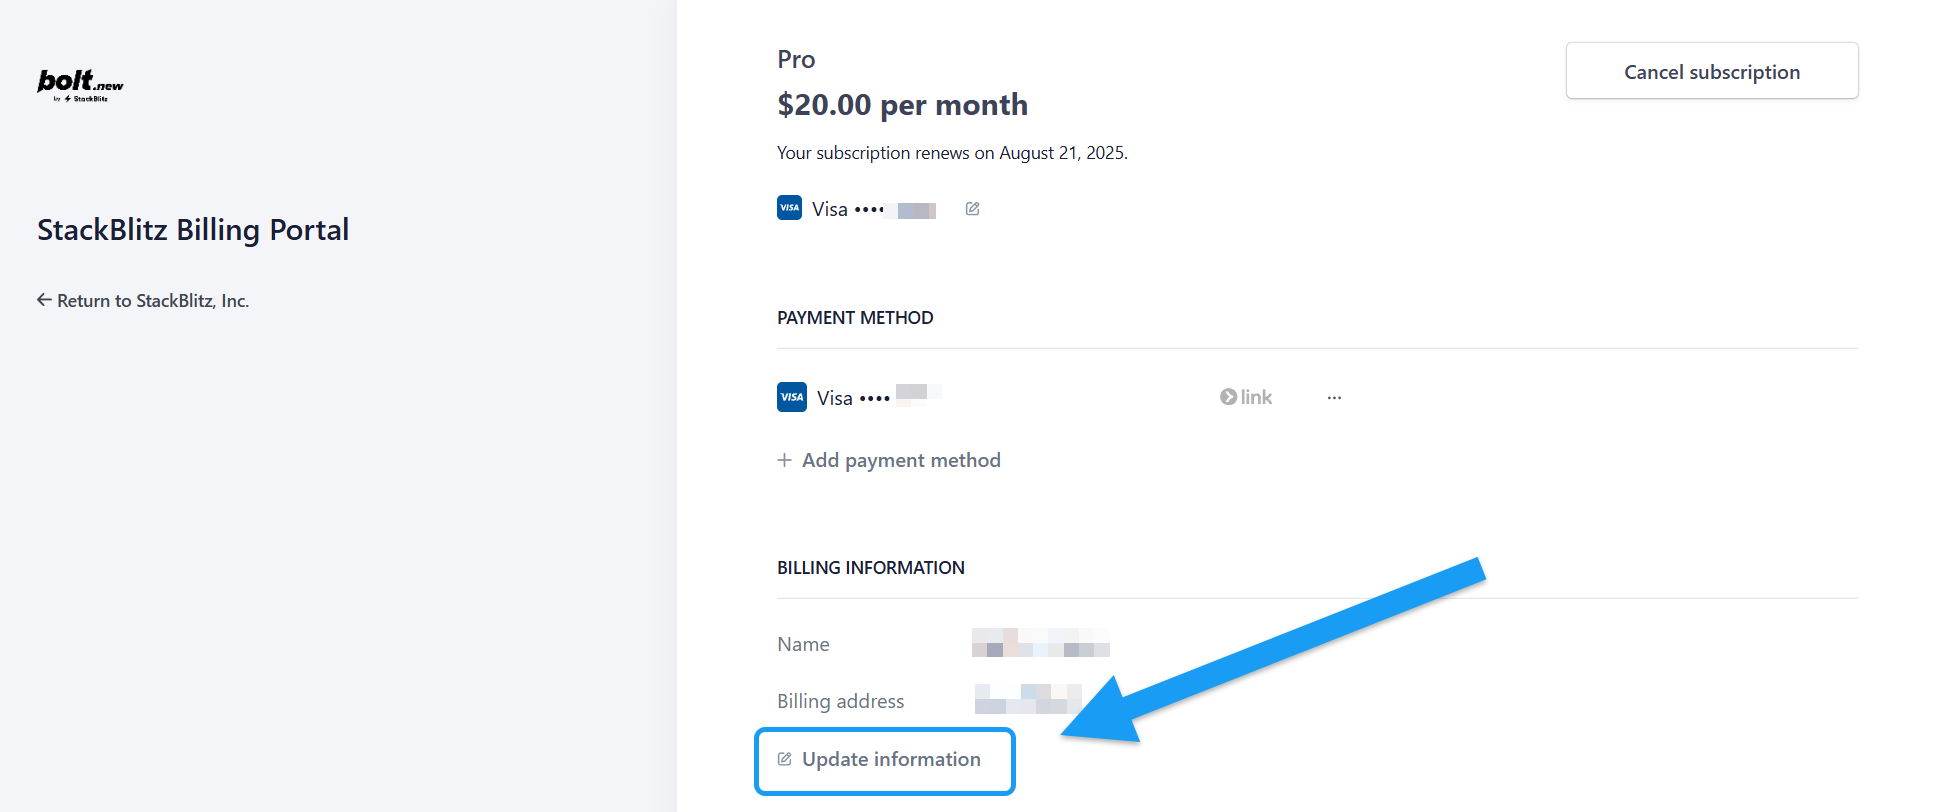
Task: Click the Update information button
Action: 884,760
